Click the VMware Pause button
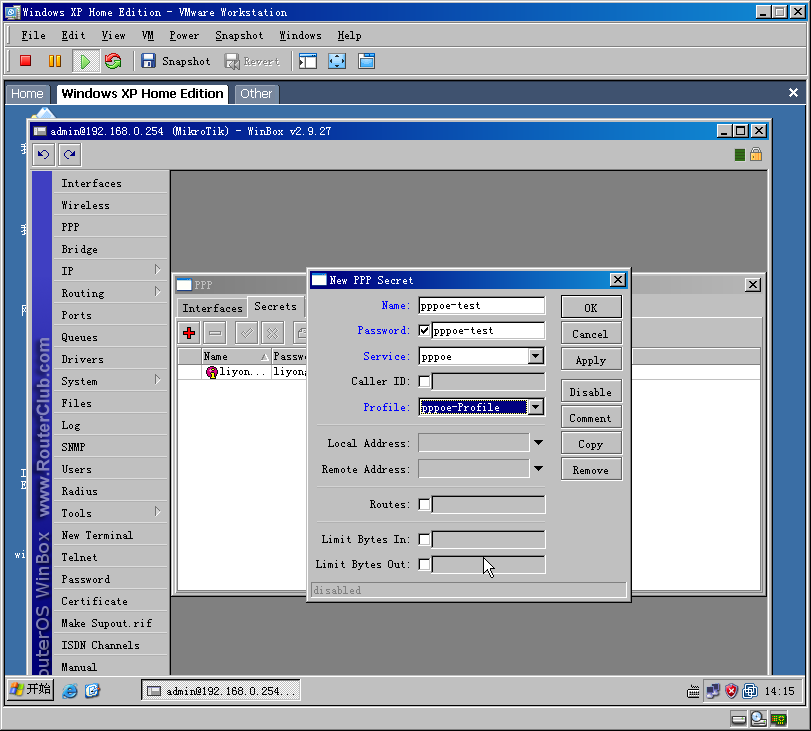This screenshot has height=731, width=811. pos(54,61)
